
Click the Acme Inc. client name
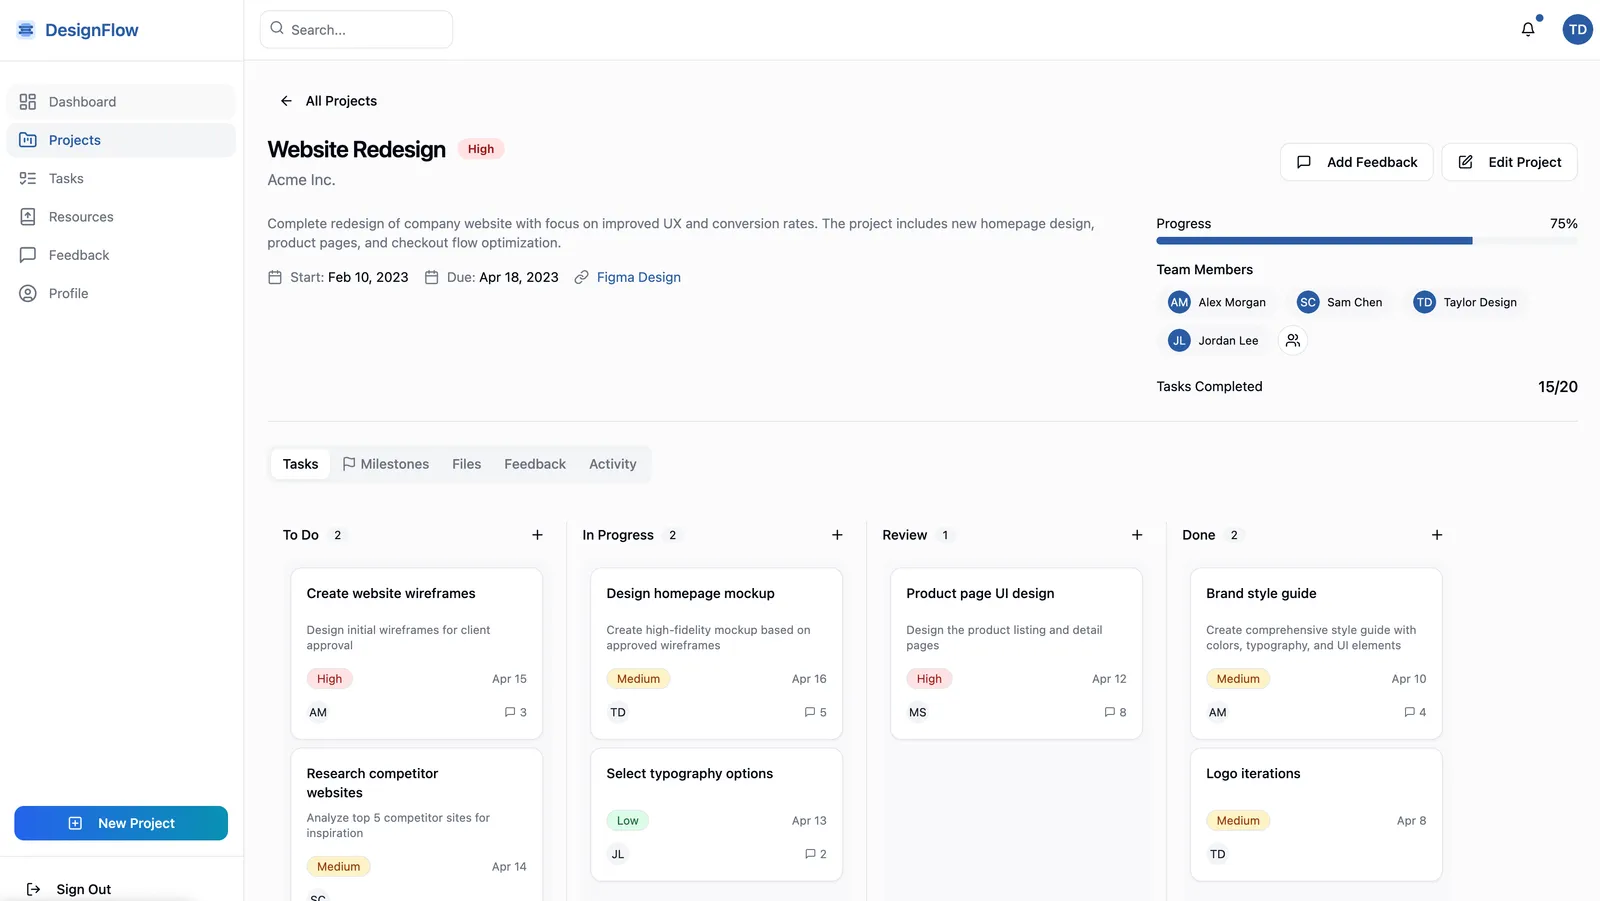301,180
